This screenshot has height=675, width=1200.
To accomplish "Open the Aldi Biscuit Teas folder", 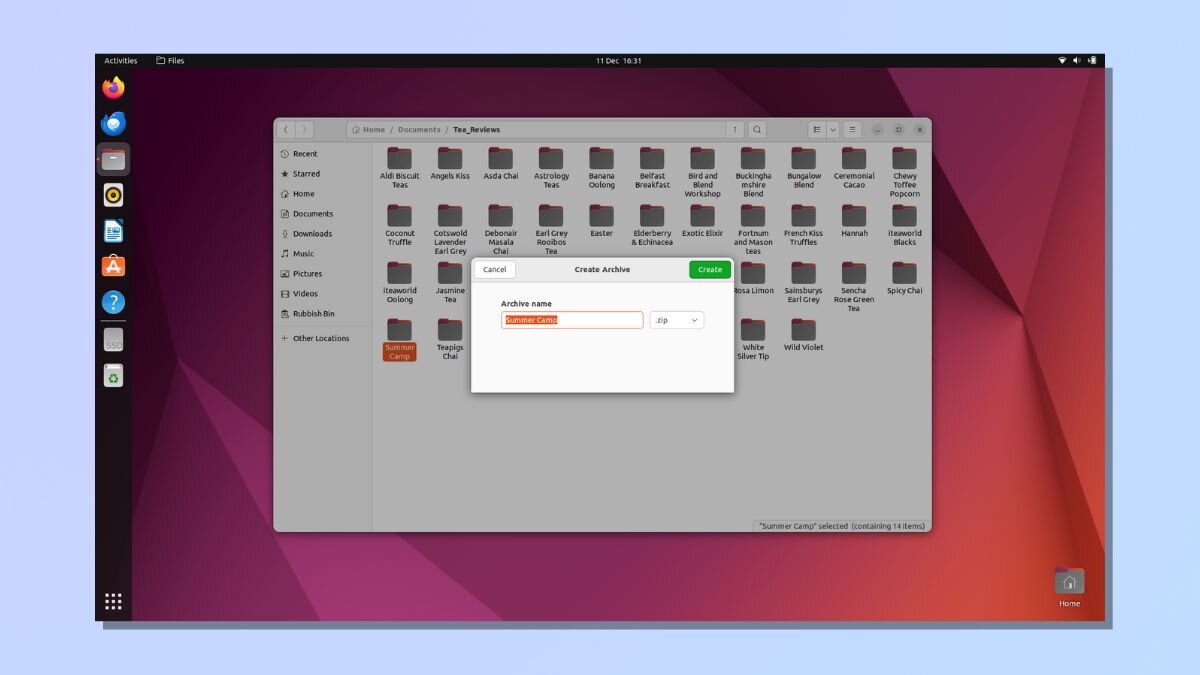I will [x=400, y=168].
